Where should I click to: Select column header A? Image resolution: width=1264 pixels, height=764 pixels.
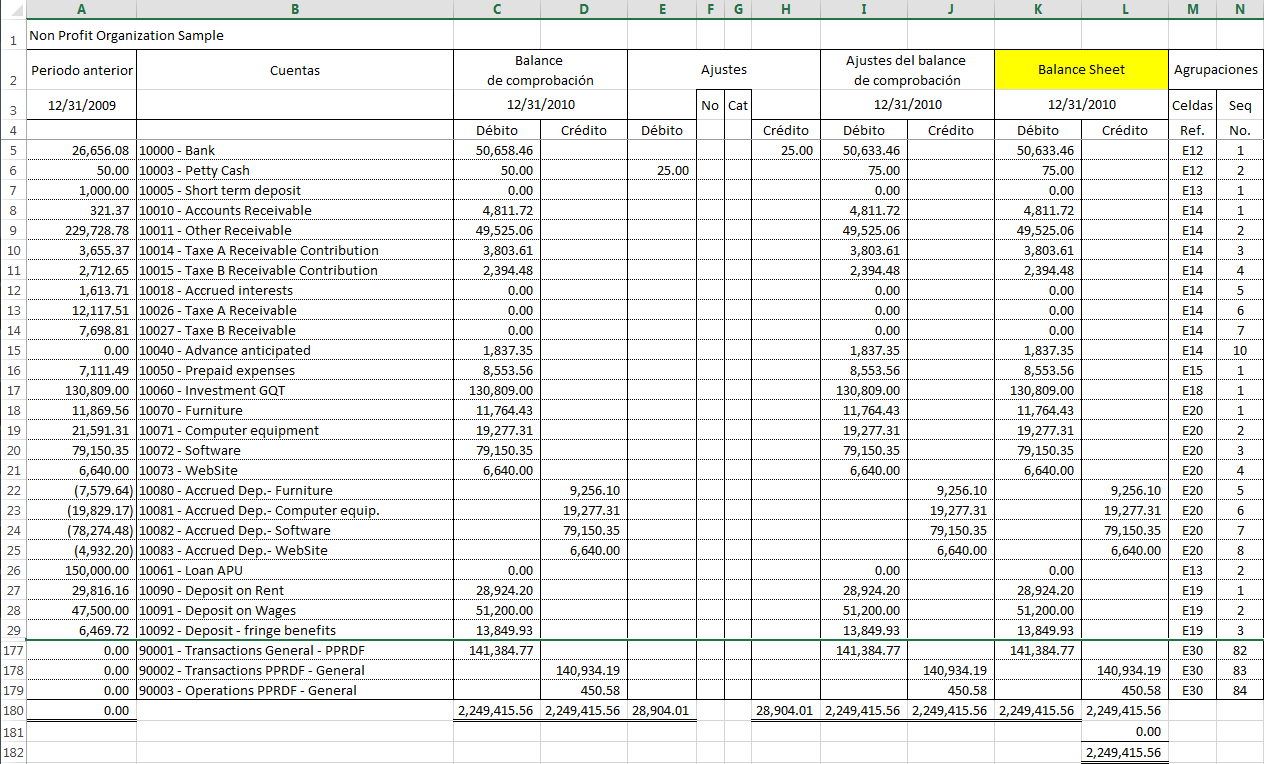click(80, 9)
